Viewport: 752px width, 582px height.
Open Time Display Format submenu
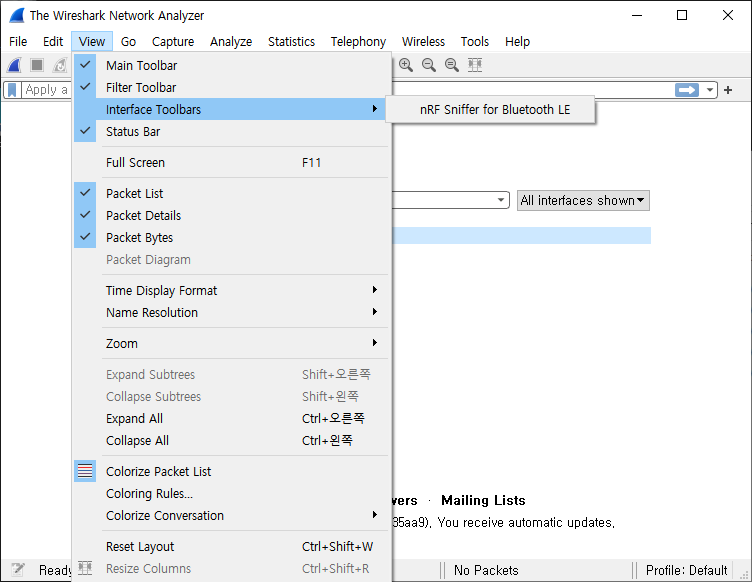point(231,291)
